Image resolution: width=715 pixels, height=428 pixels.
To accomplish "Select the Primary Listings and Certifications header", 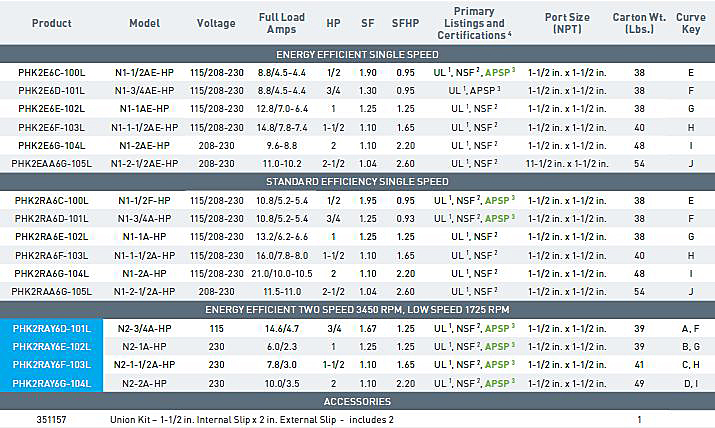I will [466, 23].
